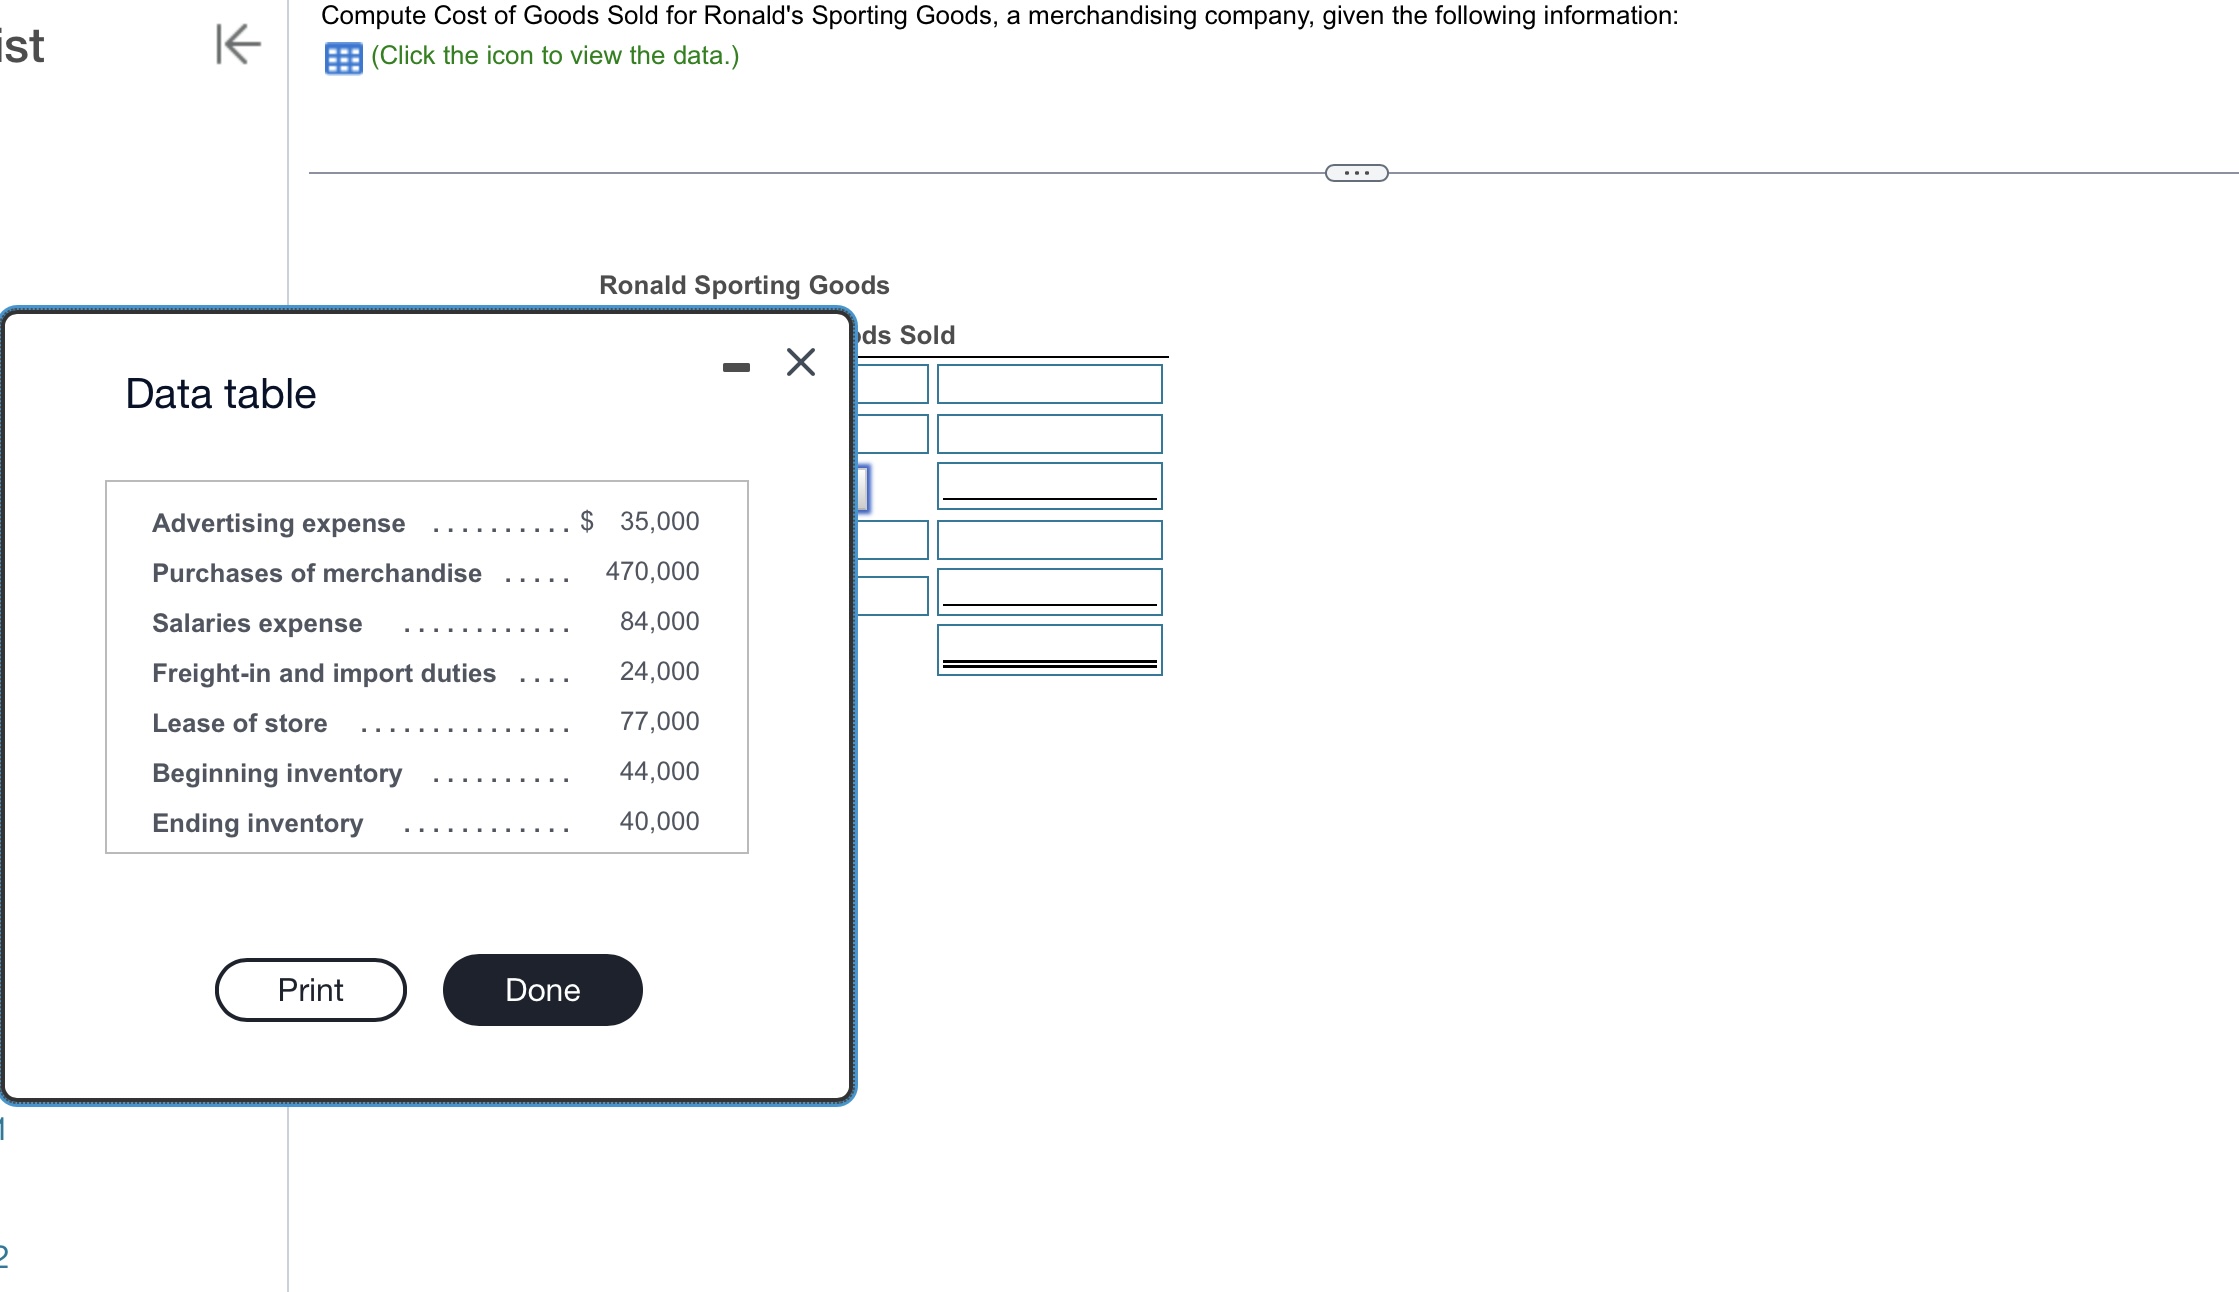Expand the ellipsis divider handle

click(x=1356, y=173)
